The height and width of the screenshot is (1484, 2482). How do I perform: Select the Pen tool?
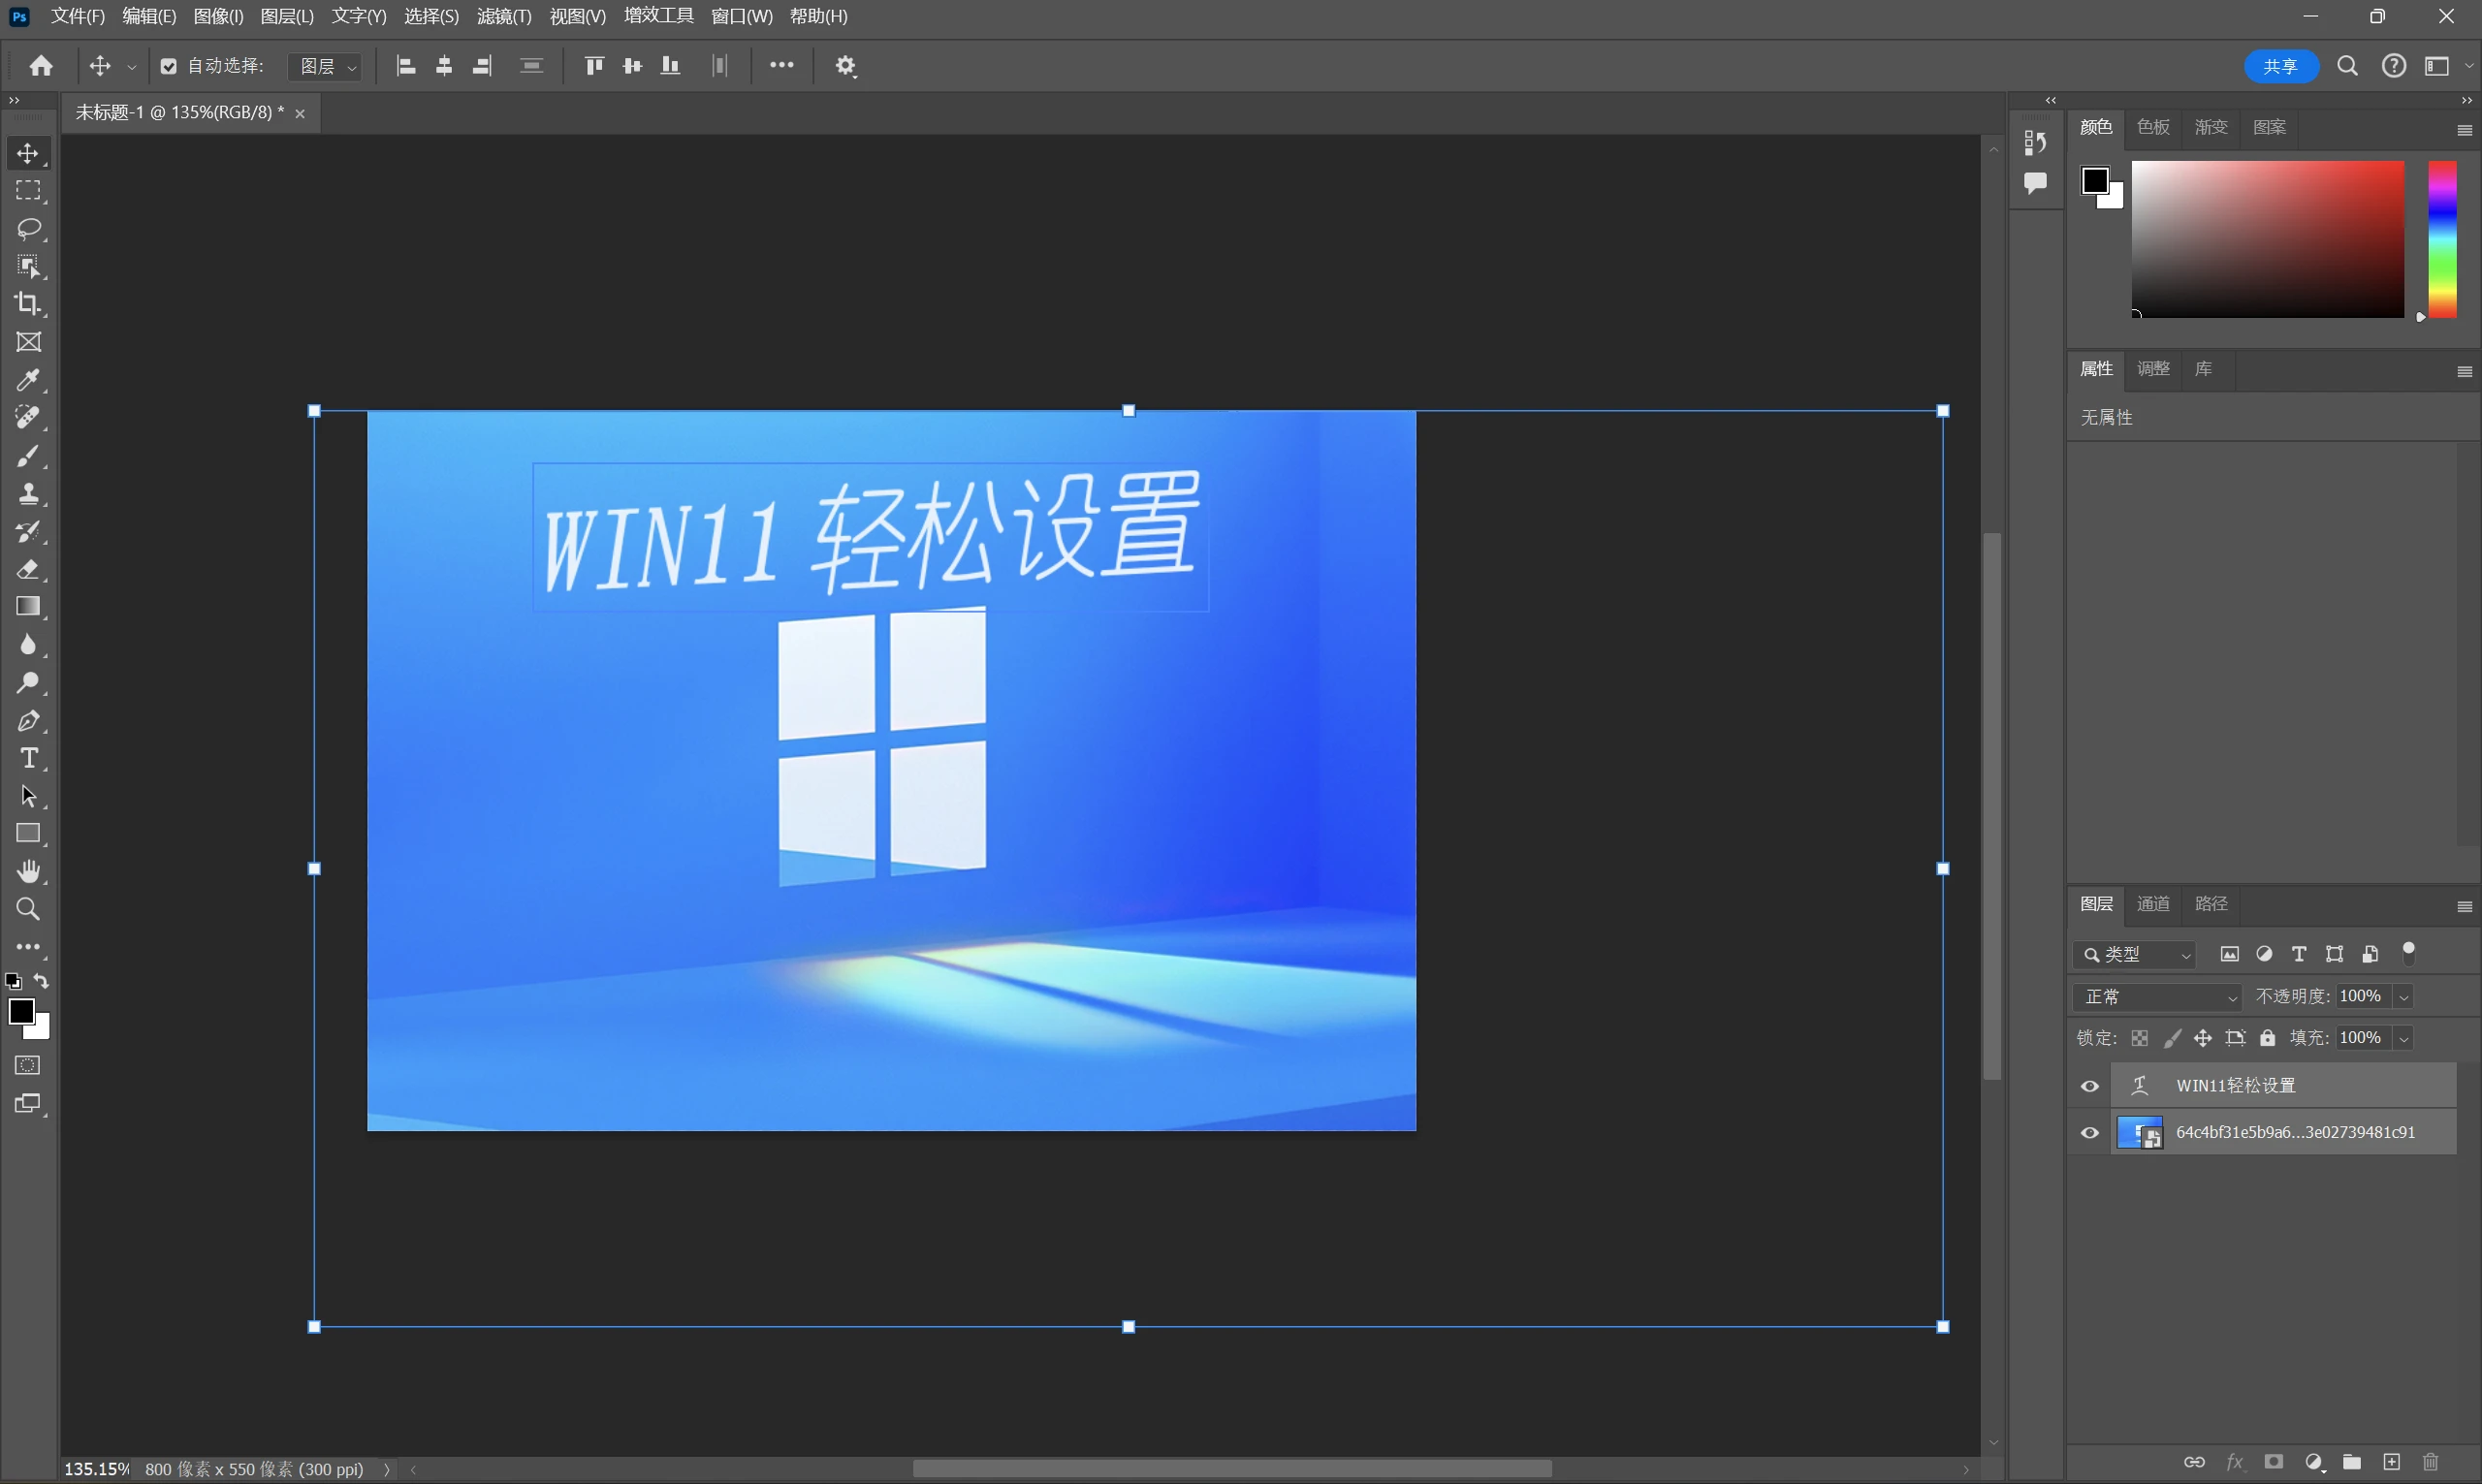tap(28, 721)
